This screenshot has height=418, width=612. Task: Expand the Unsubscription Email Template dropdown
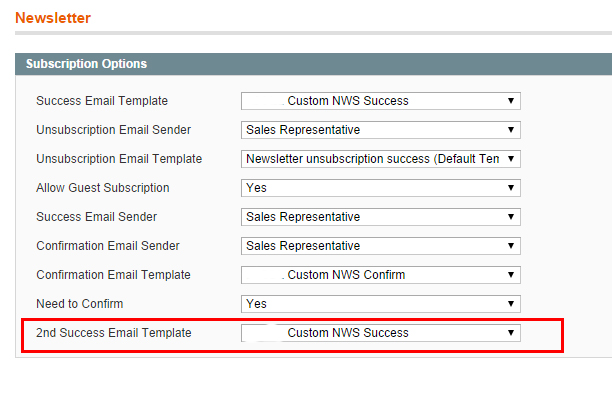click(380, 159)
